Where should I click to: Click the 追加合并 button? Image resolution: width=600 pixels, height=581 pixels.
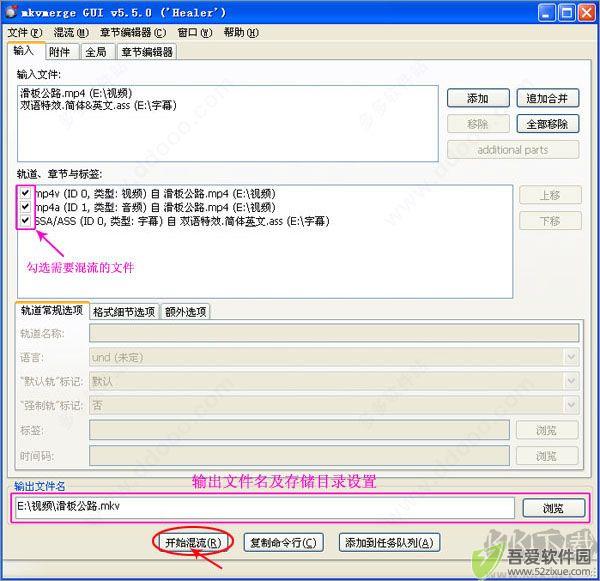[x=548, y=98]
